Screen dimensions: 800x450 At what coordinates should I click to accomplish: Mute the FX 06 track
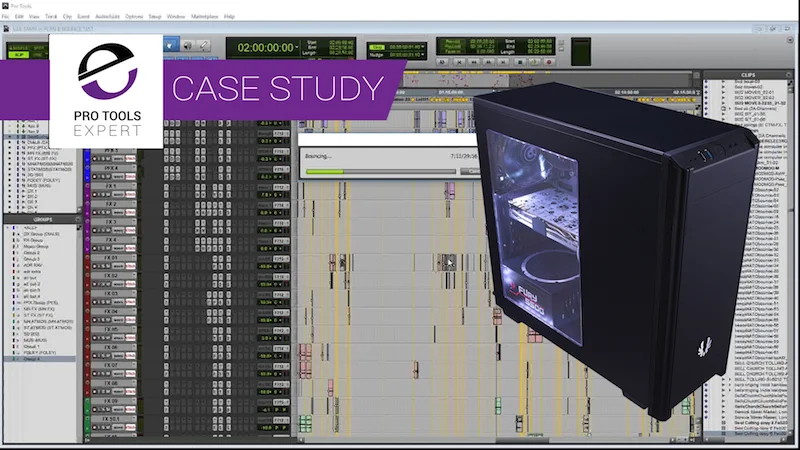108,356
